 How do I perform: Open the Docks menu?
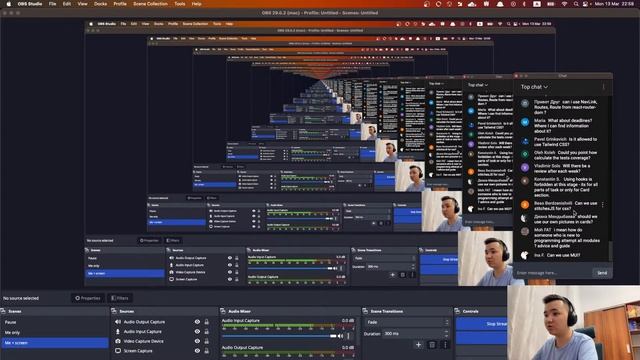tap(100, 4)
